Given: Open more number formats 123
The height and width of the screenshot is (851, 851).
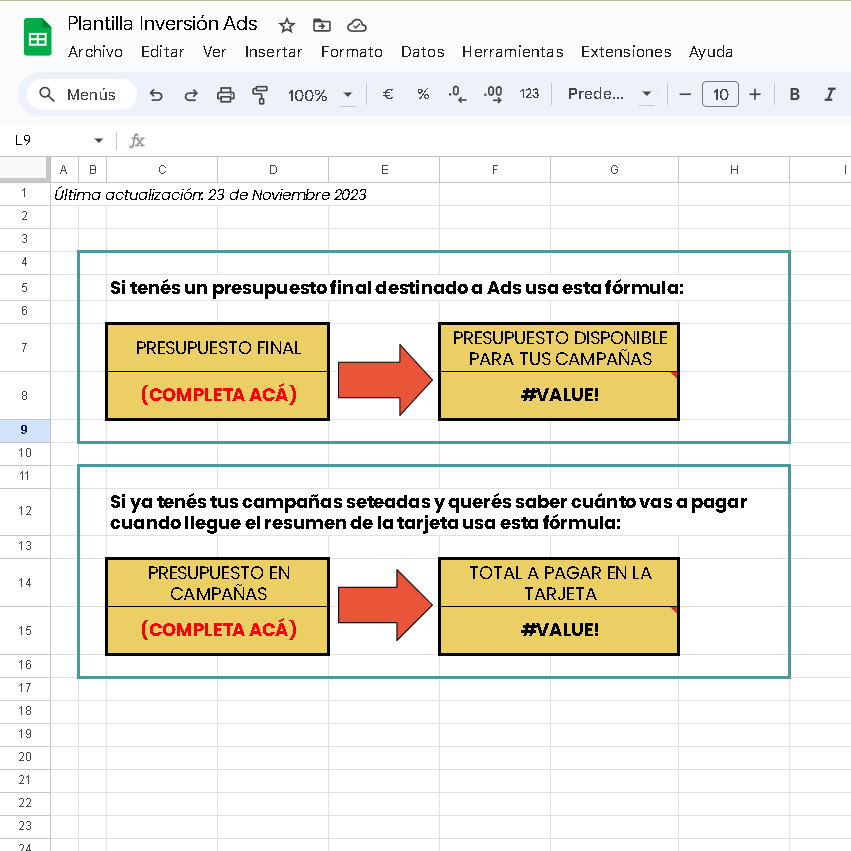Looking at the screenshot, I should click(x=529, y=94).
